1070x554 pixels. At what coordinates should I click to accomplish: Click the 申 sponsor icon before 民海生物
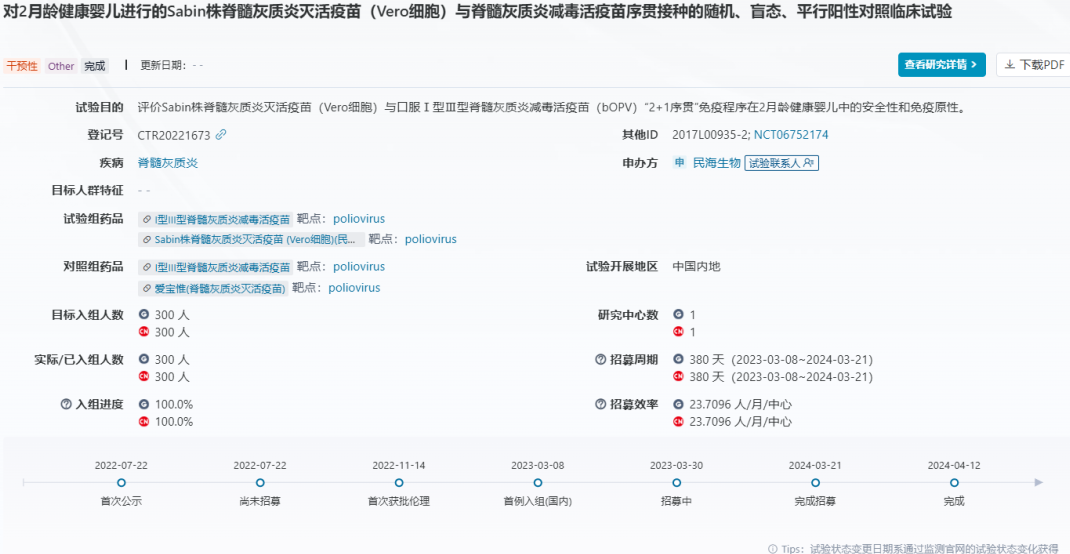(679, 163)
